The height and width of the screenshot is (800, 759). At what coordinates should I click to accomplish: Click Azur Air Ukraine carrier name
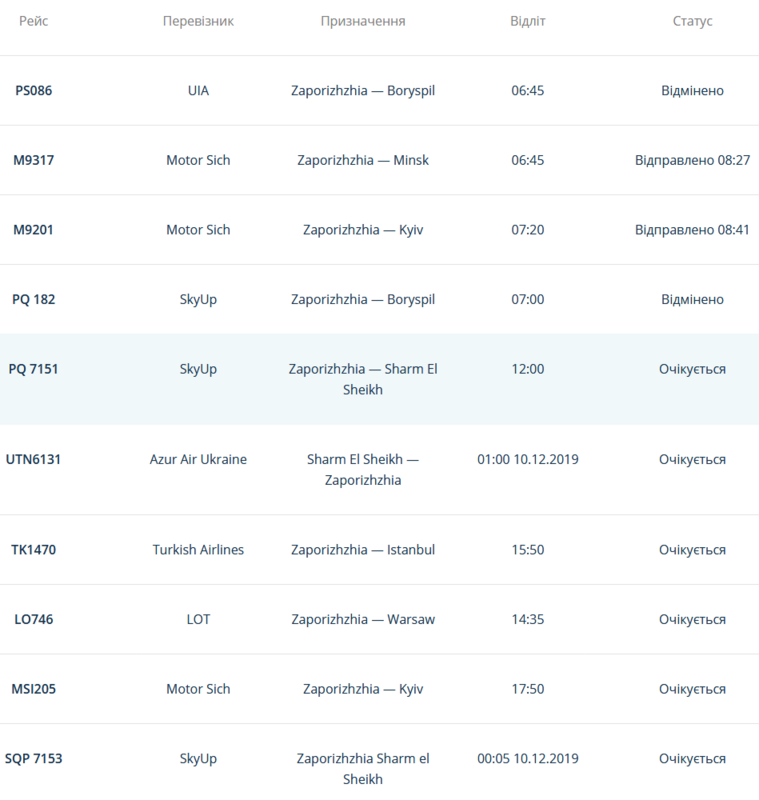198,460
